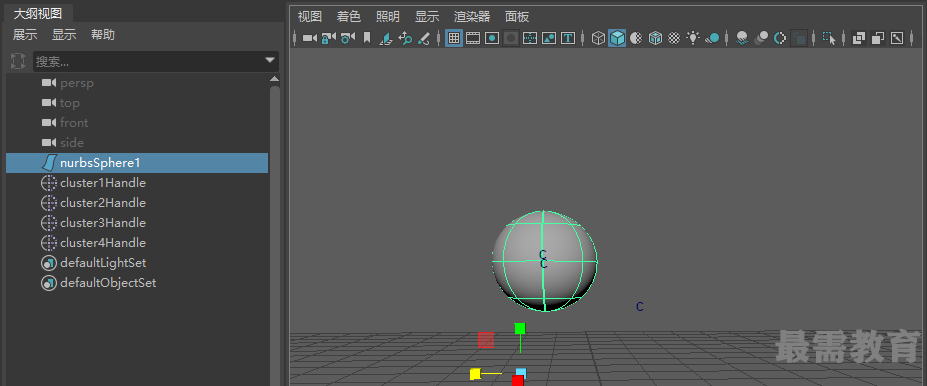Click the Smooth Shade All cube icon
This screenshot has width=927, height=386.
click(617, 38)
